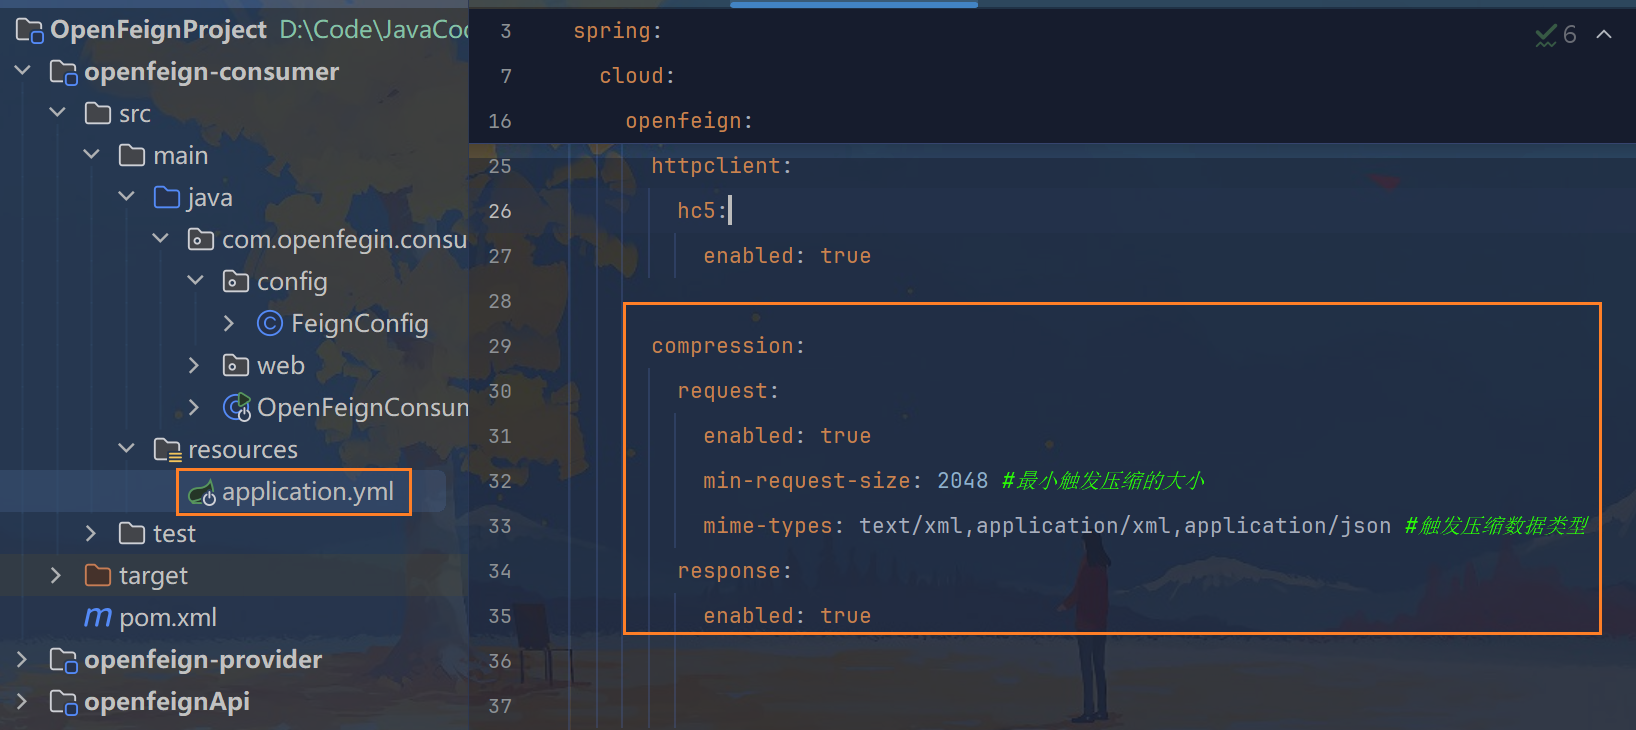The image size is (1636, 730).
Task: Click line number 29 in the gutter
Action: click(x=500, y=346)
